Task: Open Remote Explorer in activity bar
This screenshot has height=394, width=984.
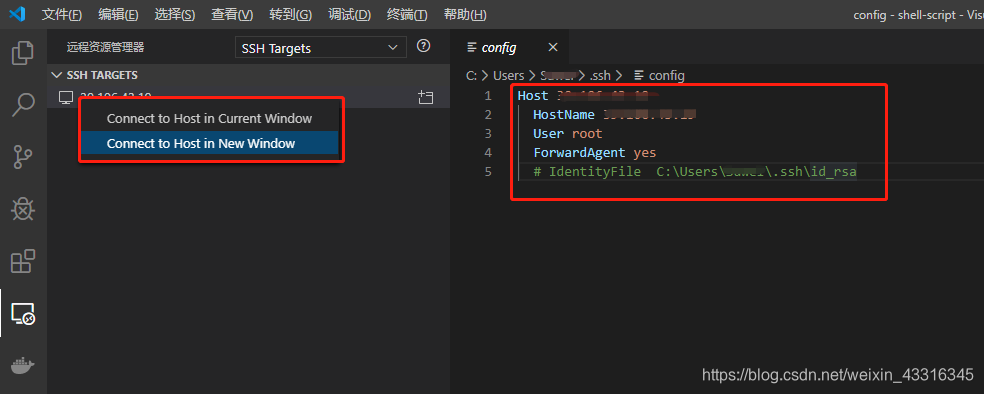Action: [x=23, y=313]
